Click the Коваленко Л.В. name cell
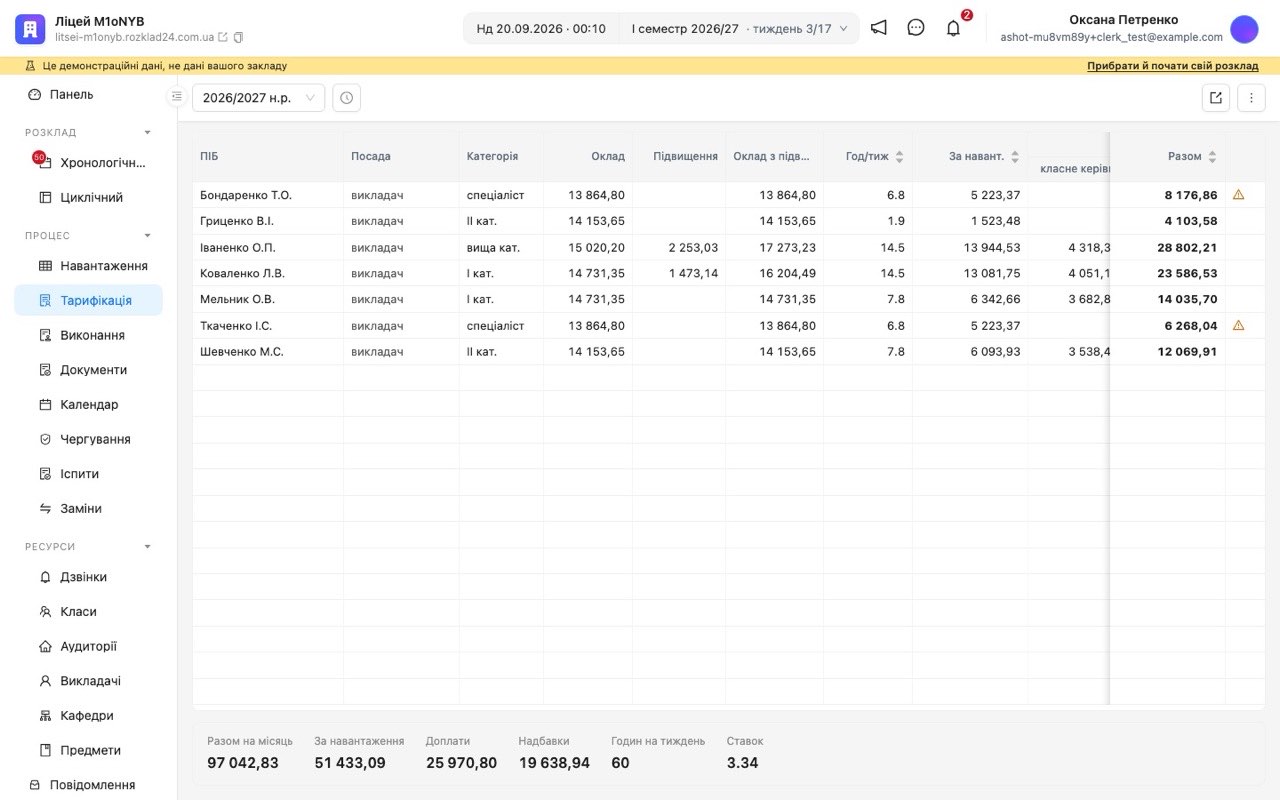Image resolution: width=1280 pixels, height=800 pixels. click(x=268, y=273)
